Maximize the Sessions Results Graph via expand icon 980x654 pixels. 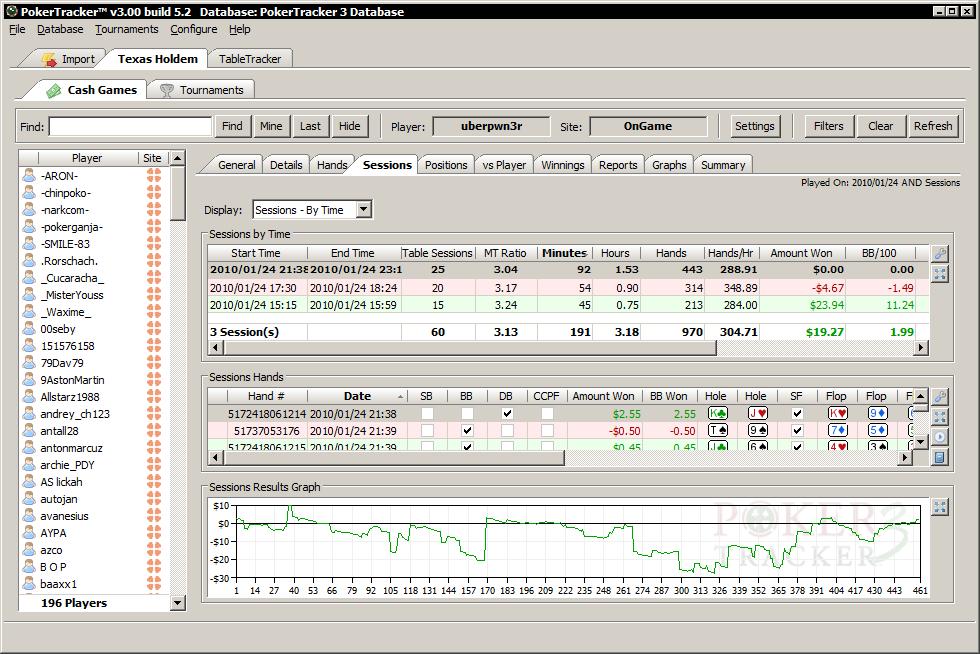(x=939, y=506)
